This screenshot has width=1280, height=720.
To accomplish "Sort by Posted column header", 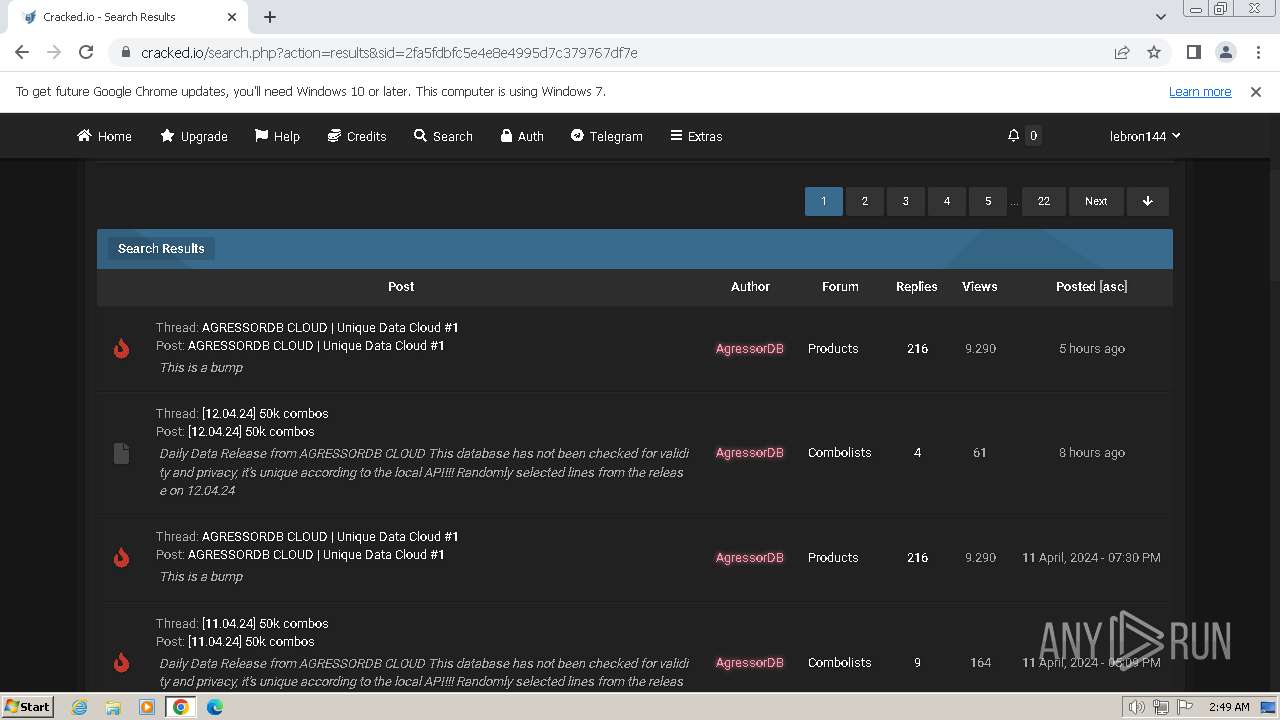I will [x=1076, y=286].
